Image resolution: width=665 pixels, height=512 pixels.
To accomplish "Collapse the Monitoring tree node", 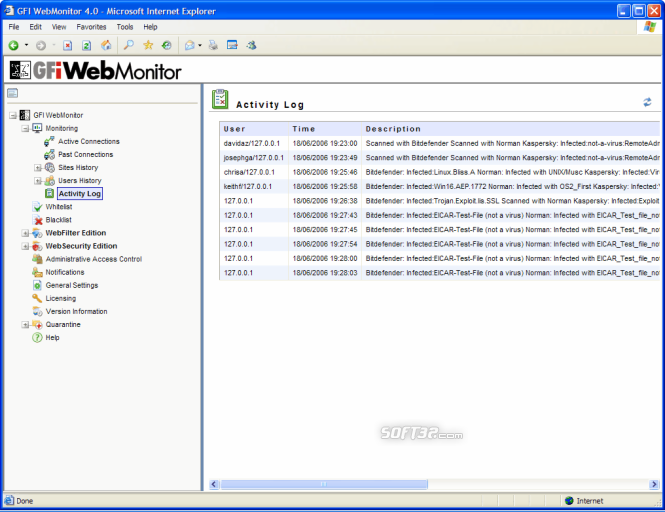I will point(25,128).
